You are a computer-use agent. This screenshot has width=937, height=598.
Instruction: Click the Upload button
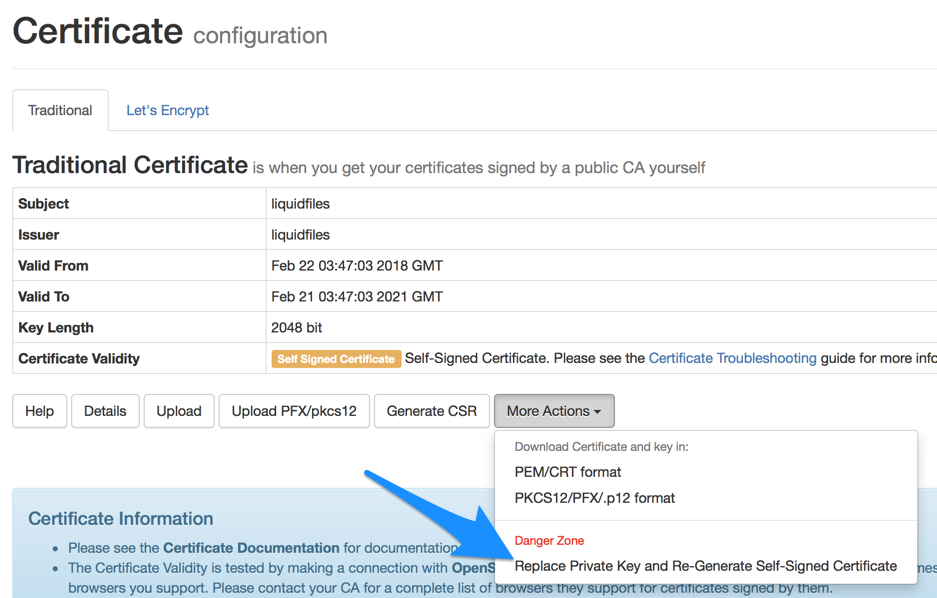tap(179, 410)
